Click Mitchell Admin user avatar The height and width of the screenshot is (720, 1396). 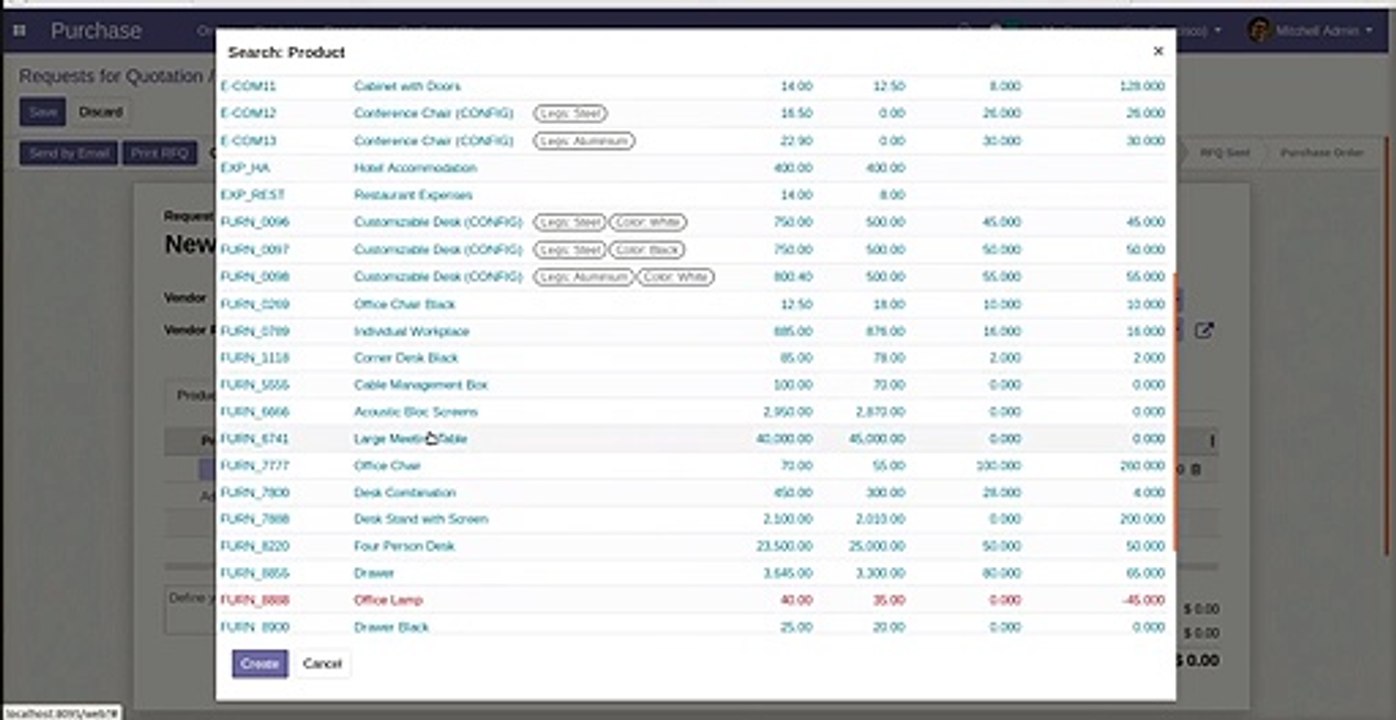pos(1259,30)
